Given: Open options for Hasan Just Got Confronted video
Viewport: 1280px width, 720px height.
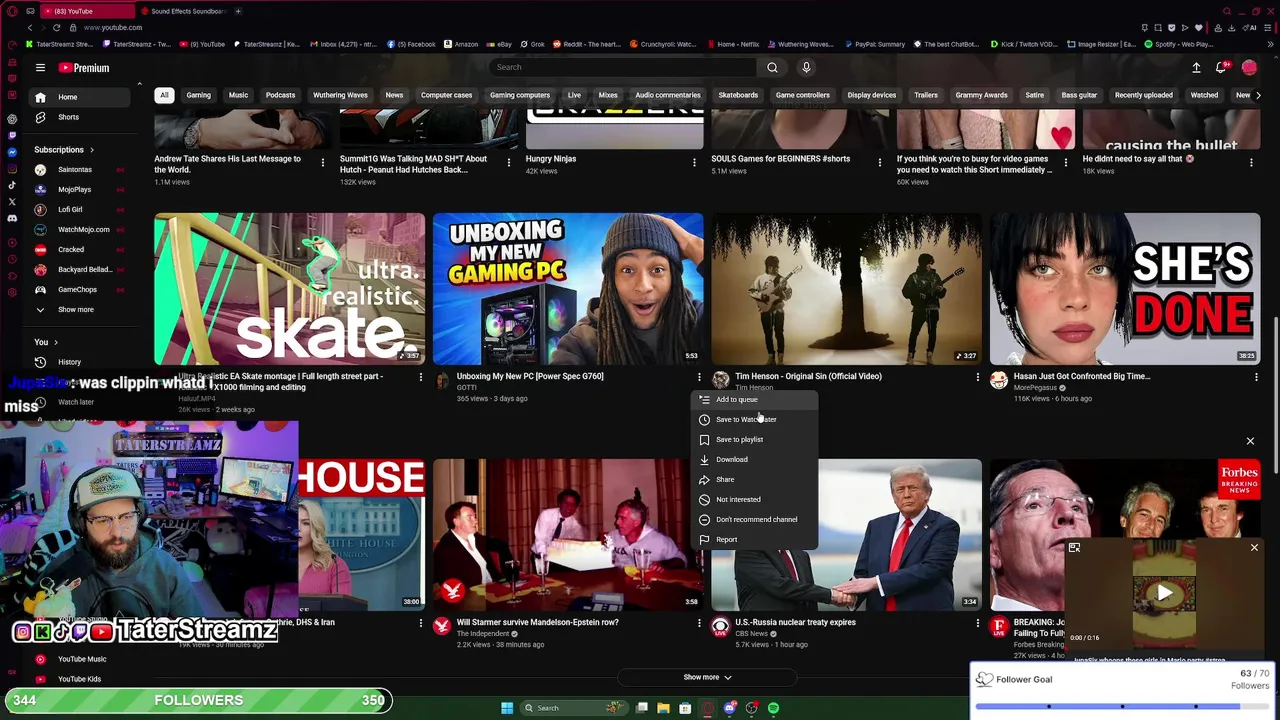Looking at the screenshot, I should point(1256,377).
